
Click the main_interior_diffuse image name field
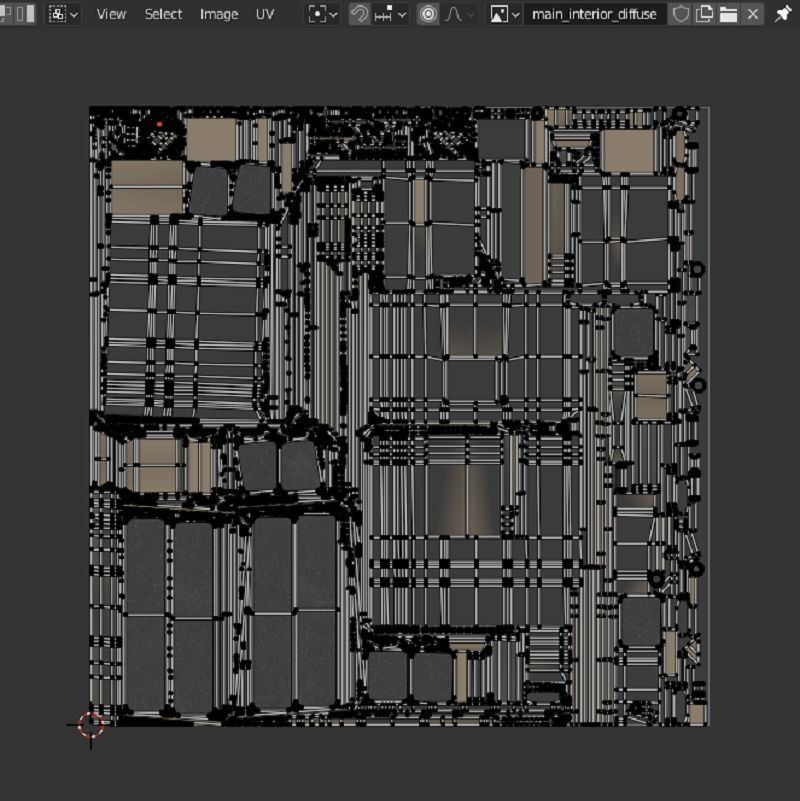tap(594, 14)
